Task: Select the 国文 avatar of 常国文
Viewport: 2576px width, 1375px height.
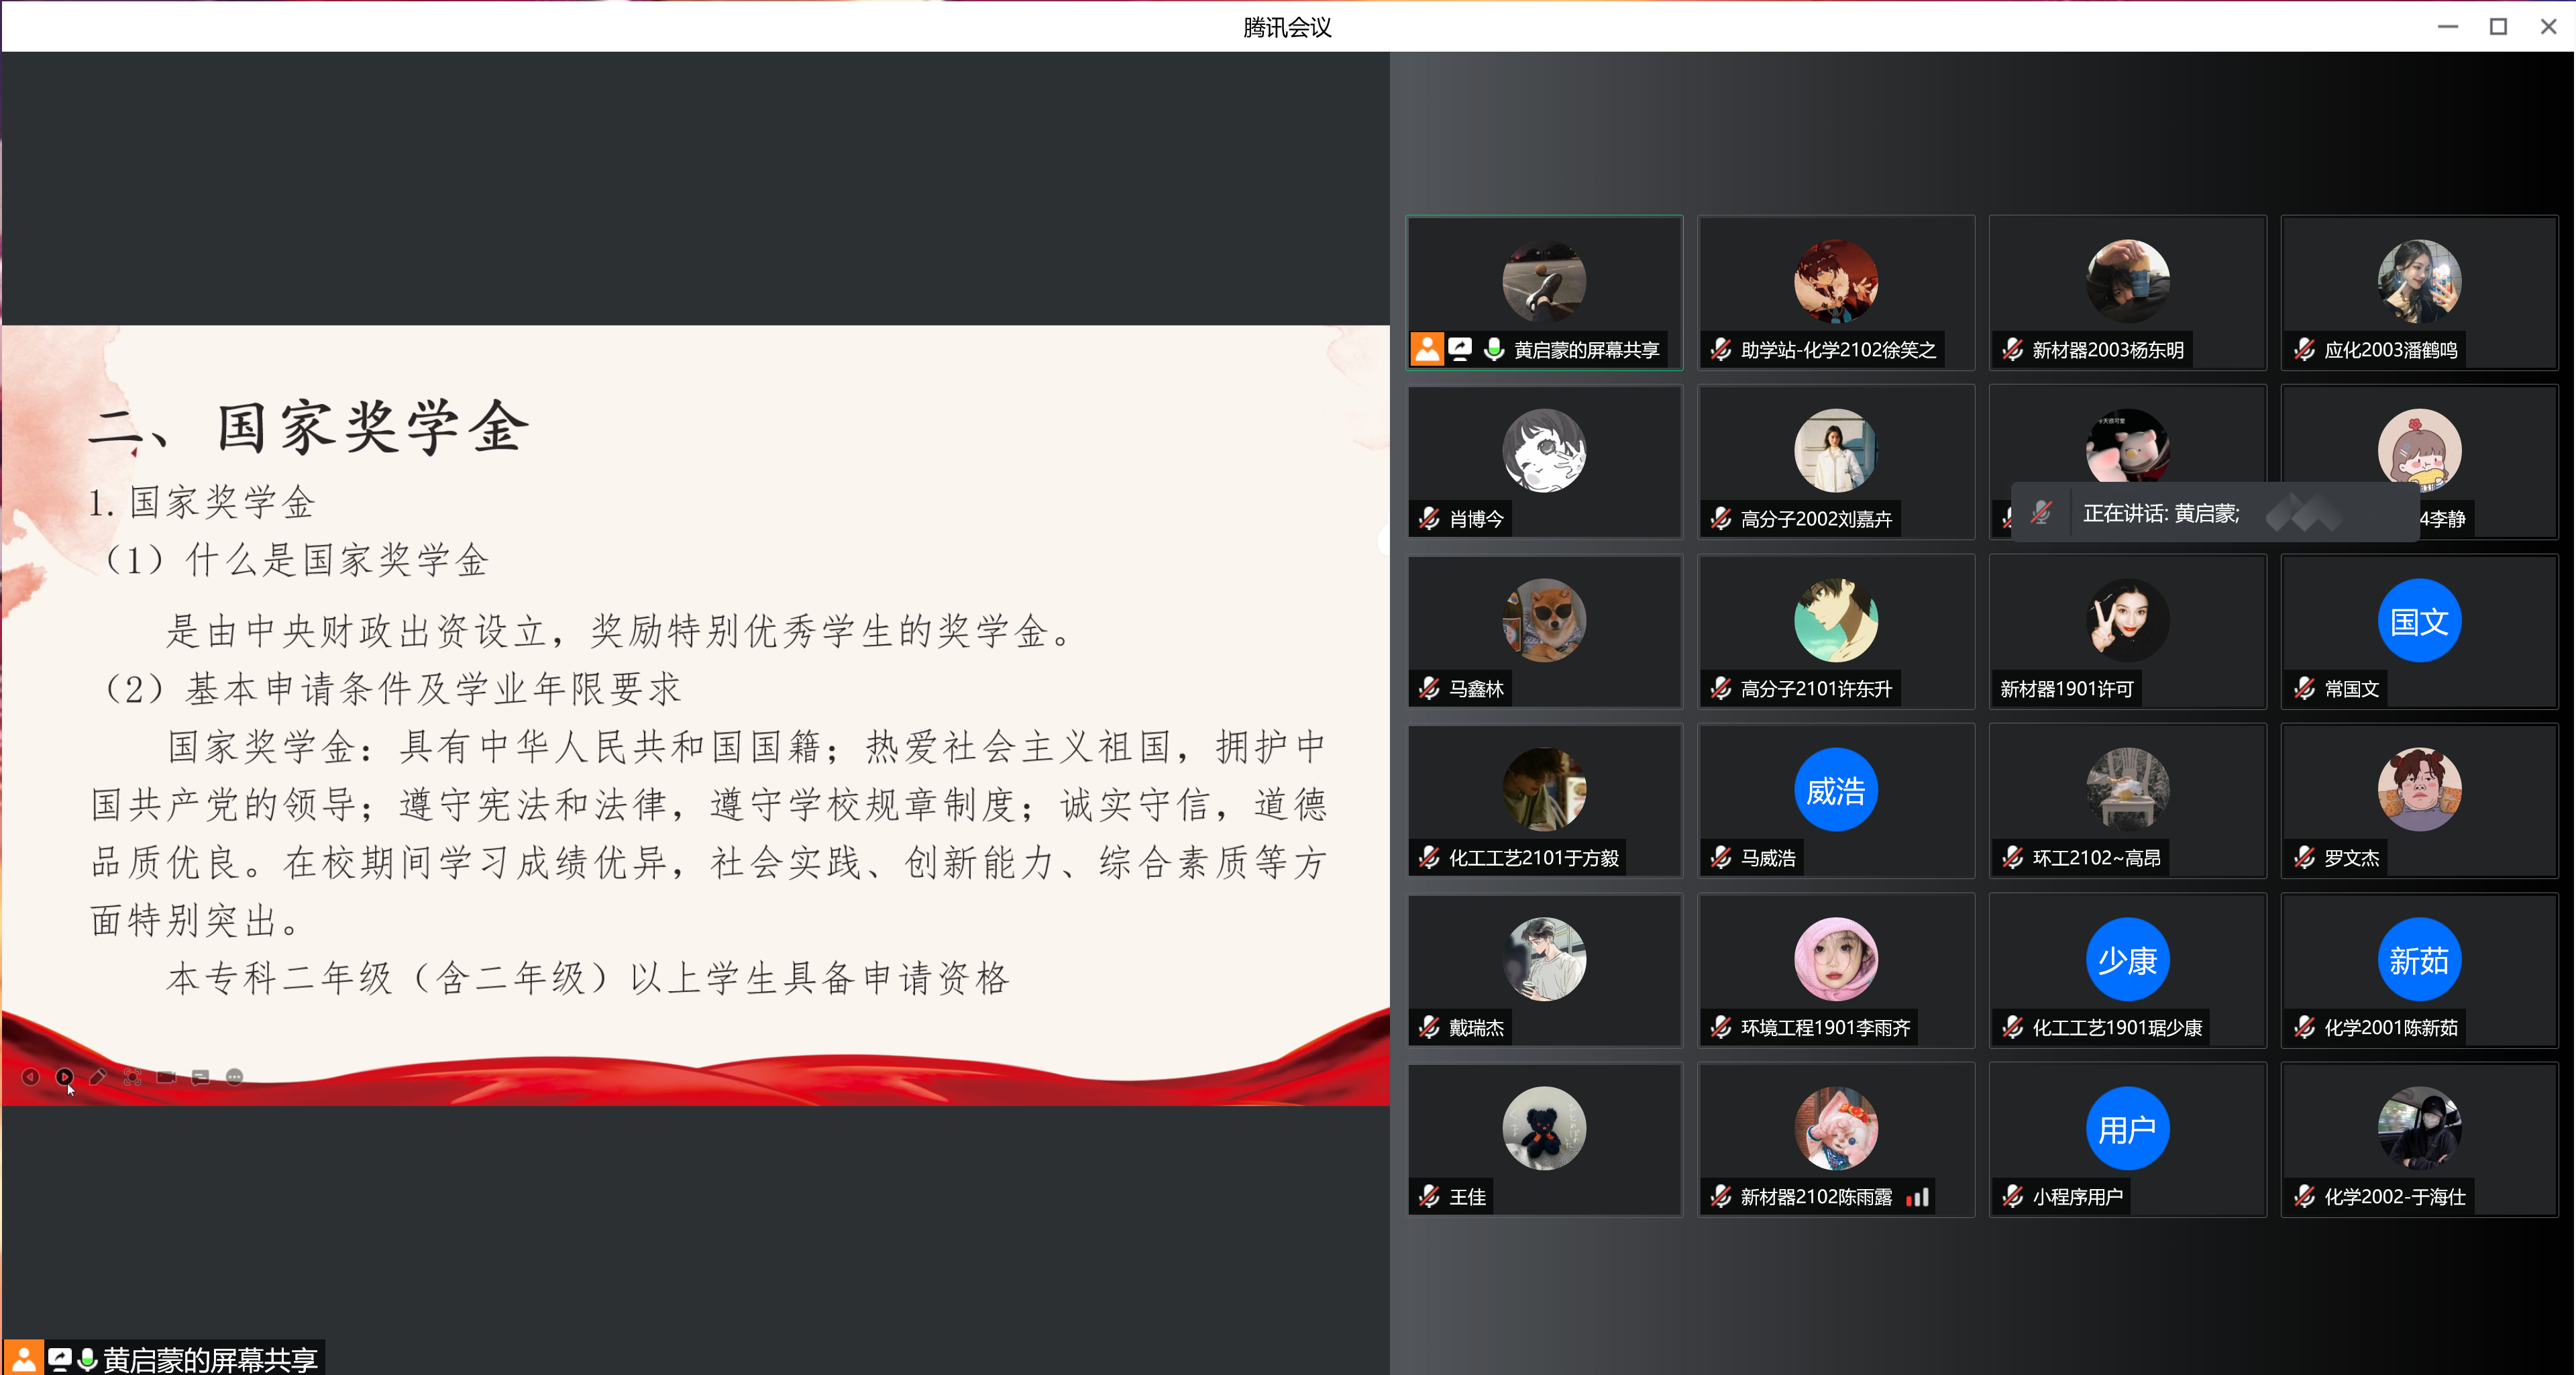Action: 2418,621
